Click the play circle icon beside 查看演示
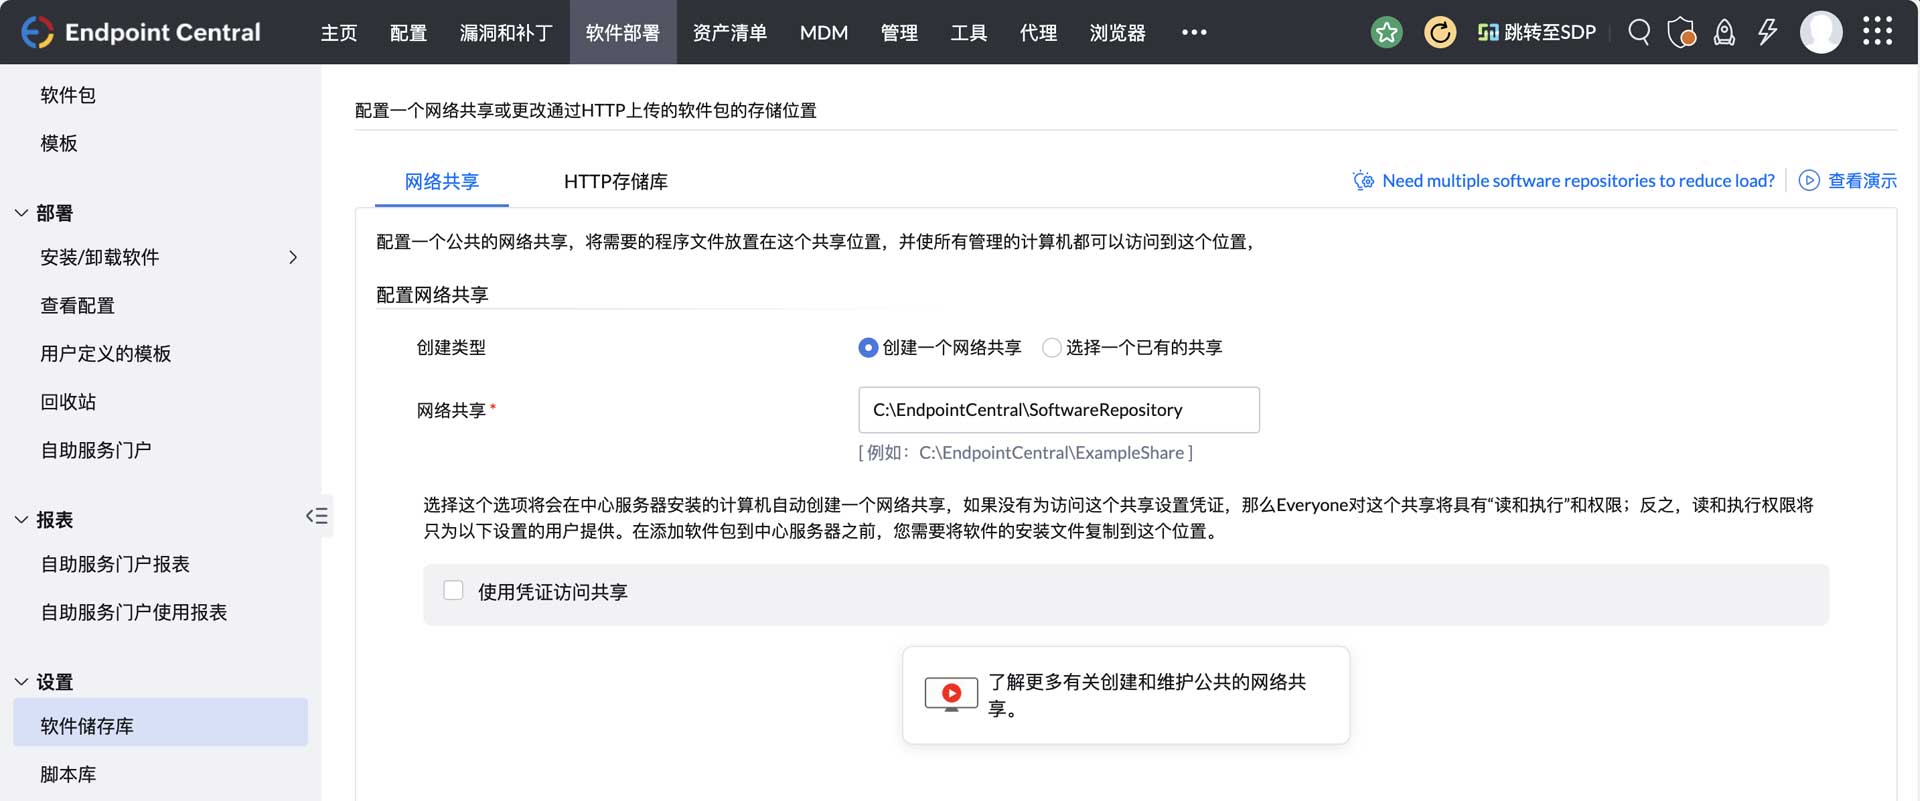1920x801 pixels. tap(1809, 180)
